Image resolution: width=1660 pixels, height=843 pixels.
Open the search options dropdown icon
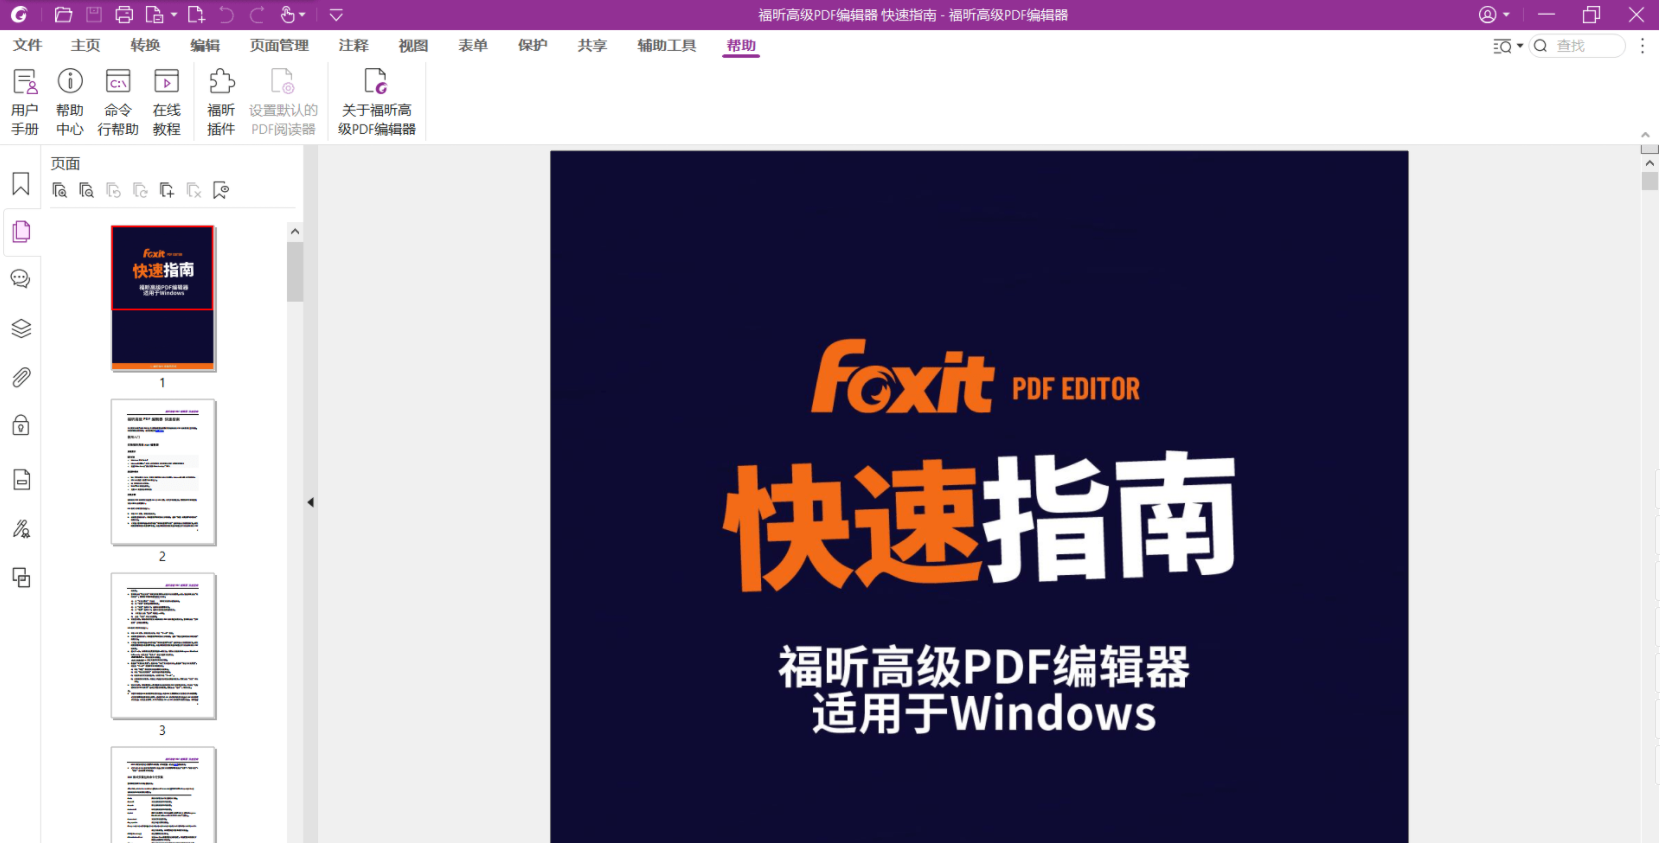click(1508, 46)
